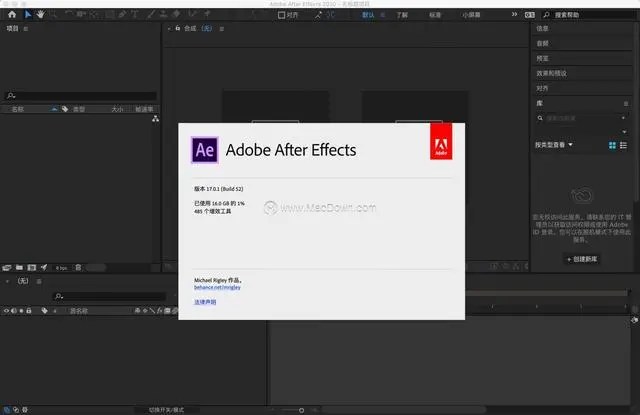The image size is (640, 415).
Task: Switch to the 了解 workspace tab
Action: pyautogui.click(x=402, y=15)
